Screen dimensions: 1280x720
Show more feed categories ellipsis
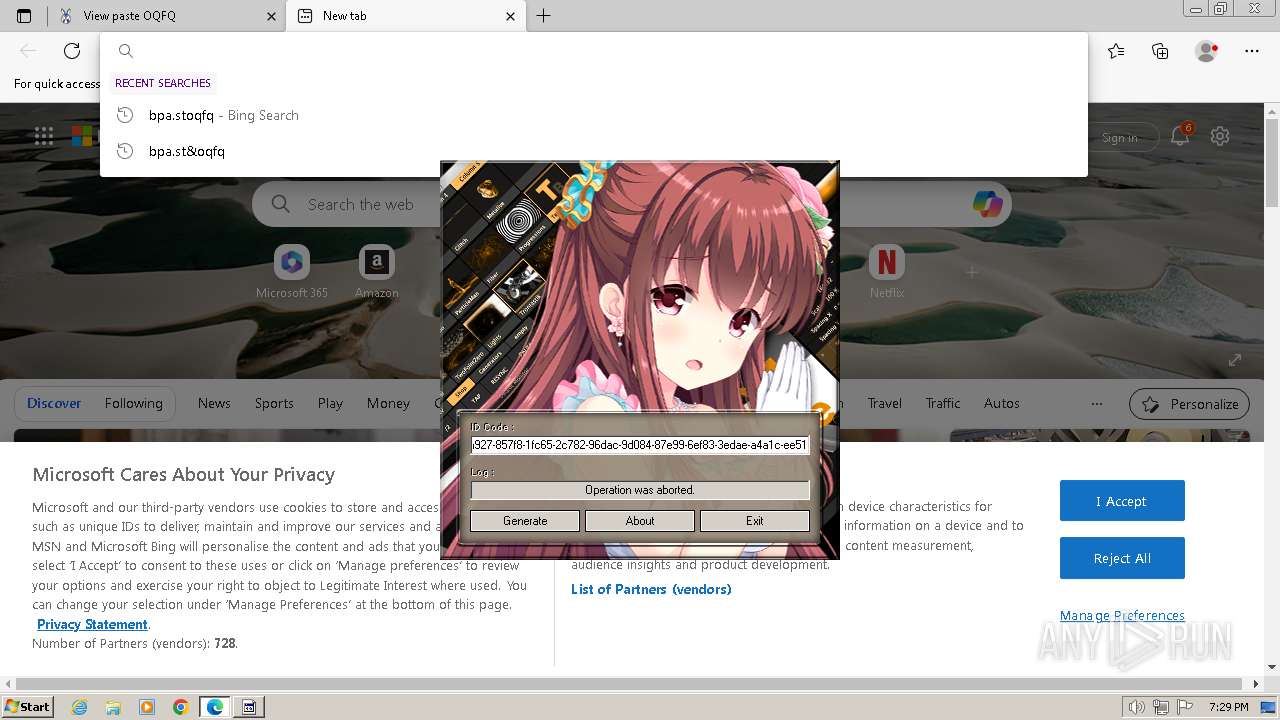pyautogui.click(x=1097, y=403)
